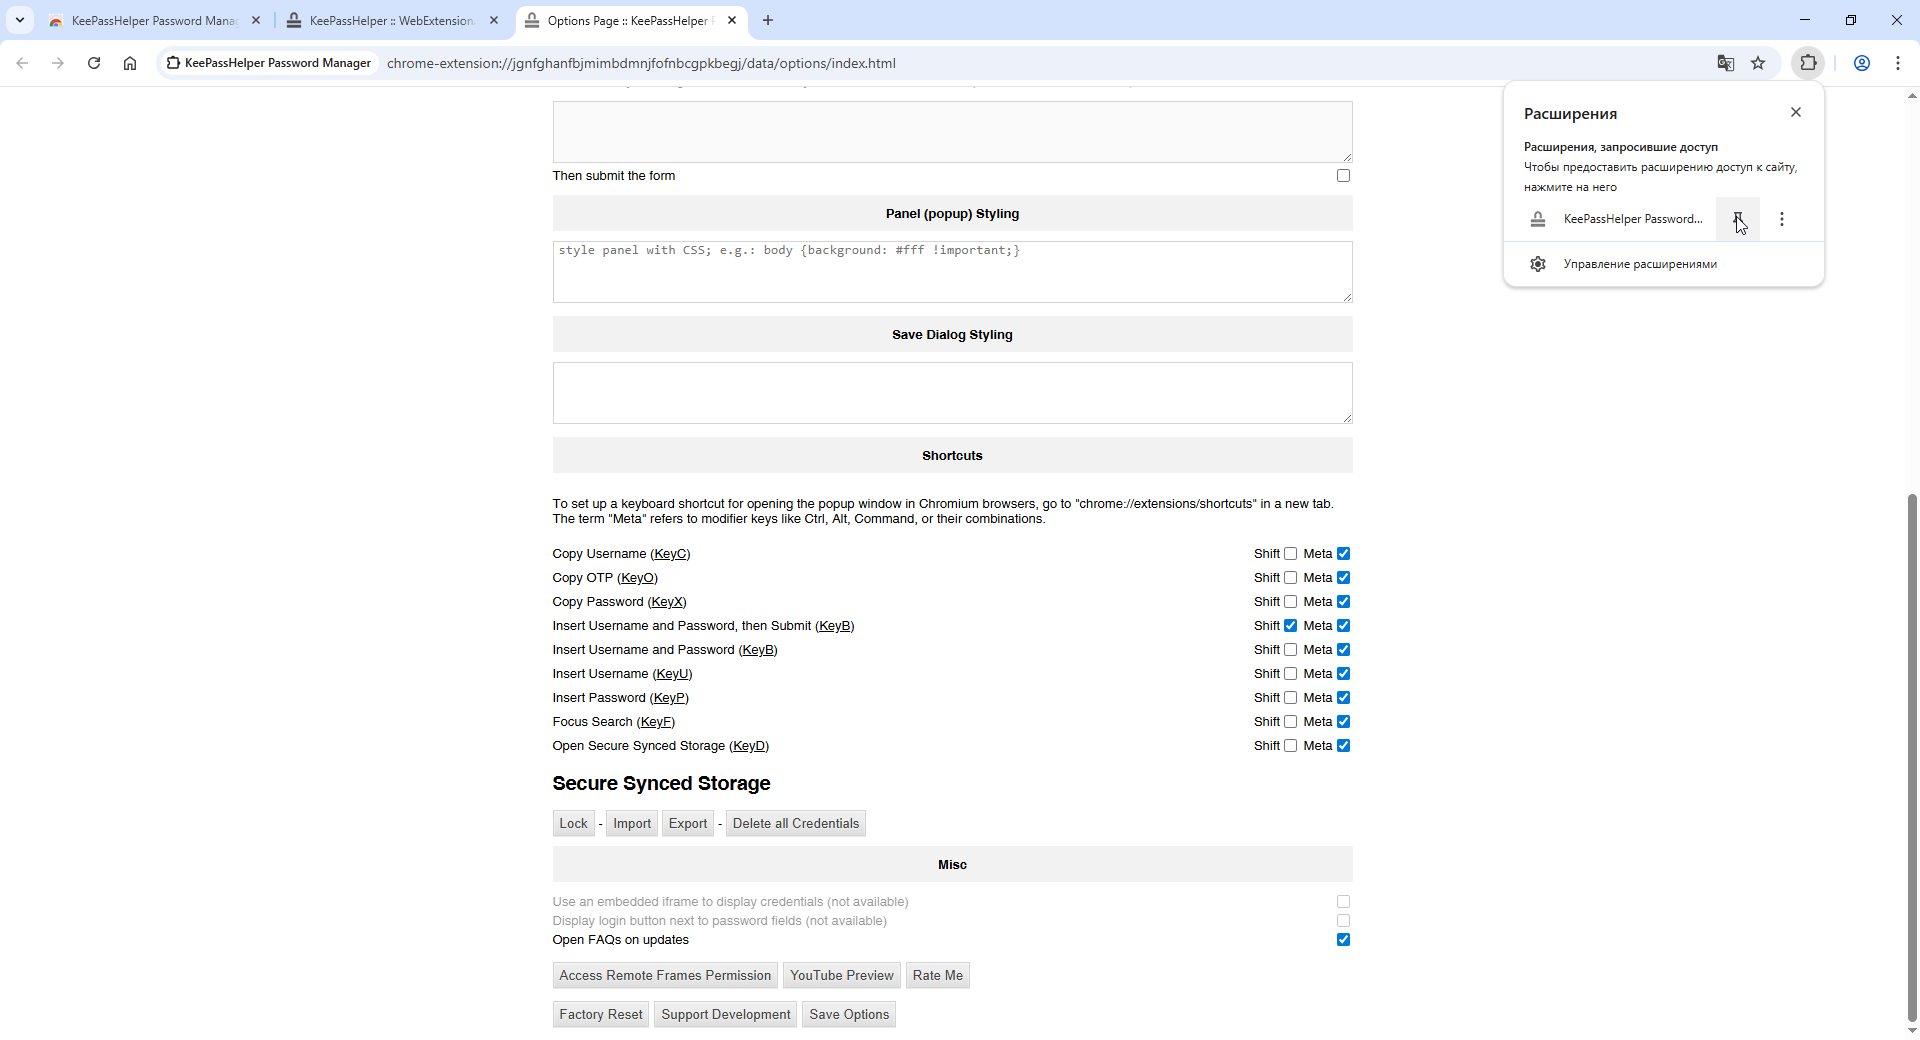The height and width of the screenshot is (1040, 1920).
Task: Click the Extensions puzzle icon in toolbar
Action: [1808, 63]
